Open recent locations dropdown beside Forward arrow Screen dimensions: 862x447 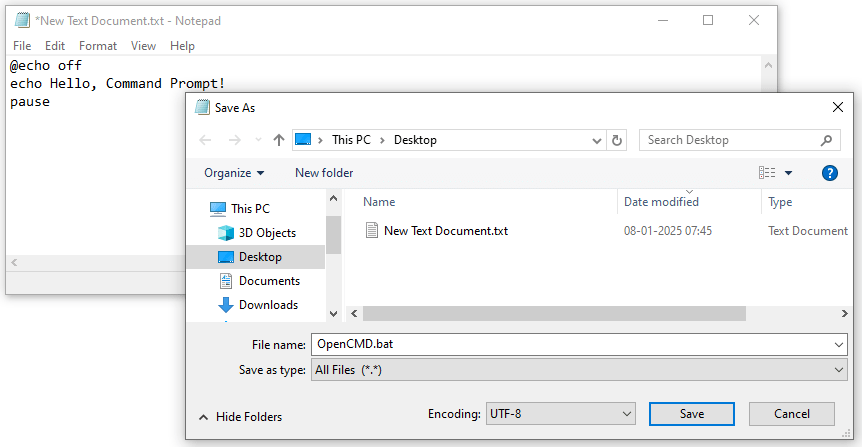[258, 140]
